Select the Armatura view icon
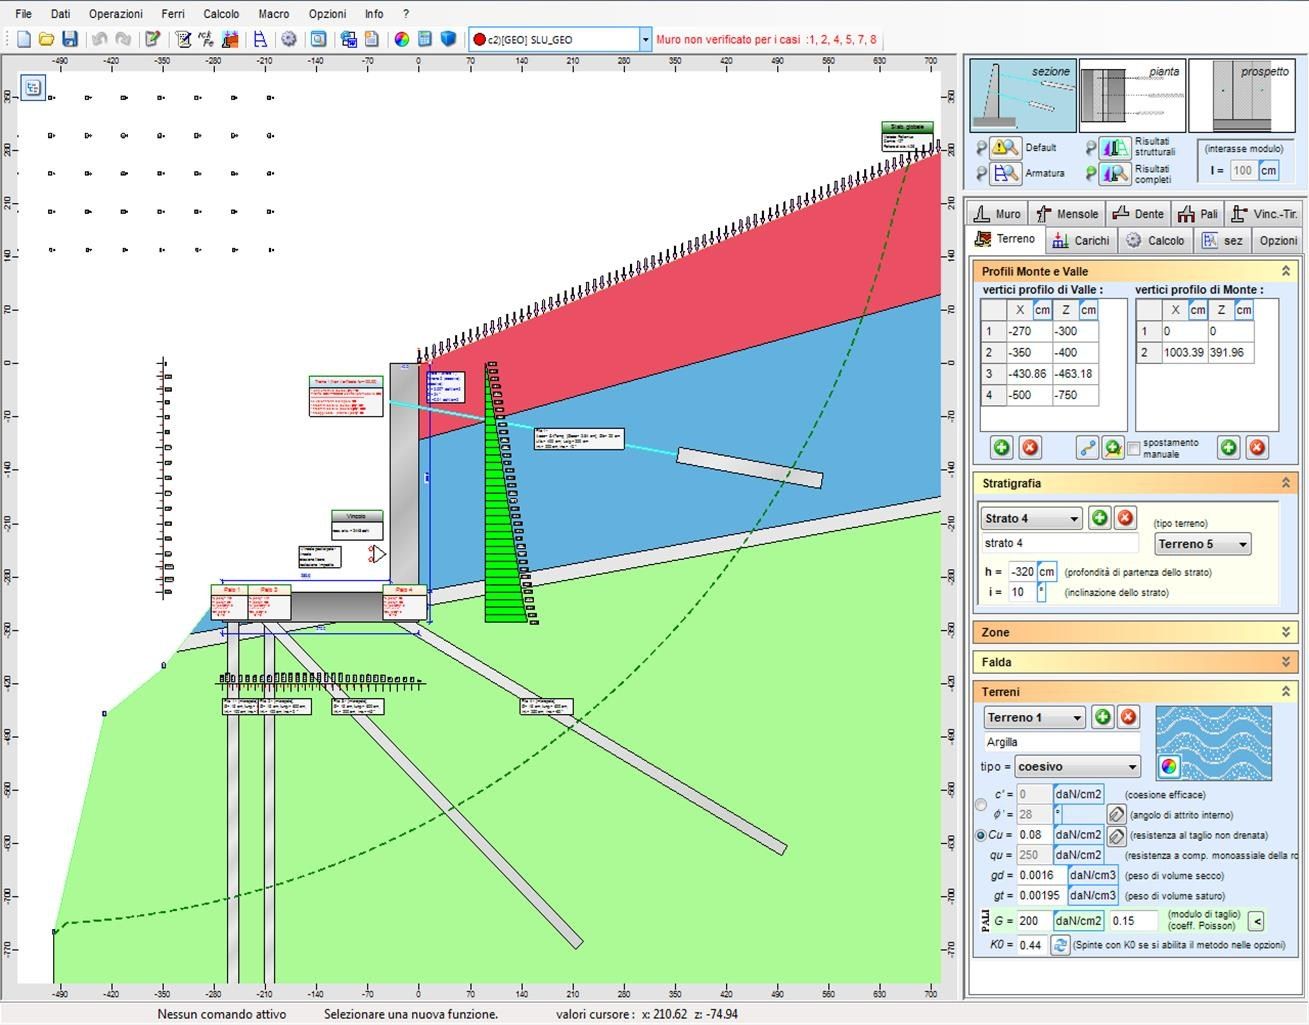 pyautogui.click(x=1006, y=171)
